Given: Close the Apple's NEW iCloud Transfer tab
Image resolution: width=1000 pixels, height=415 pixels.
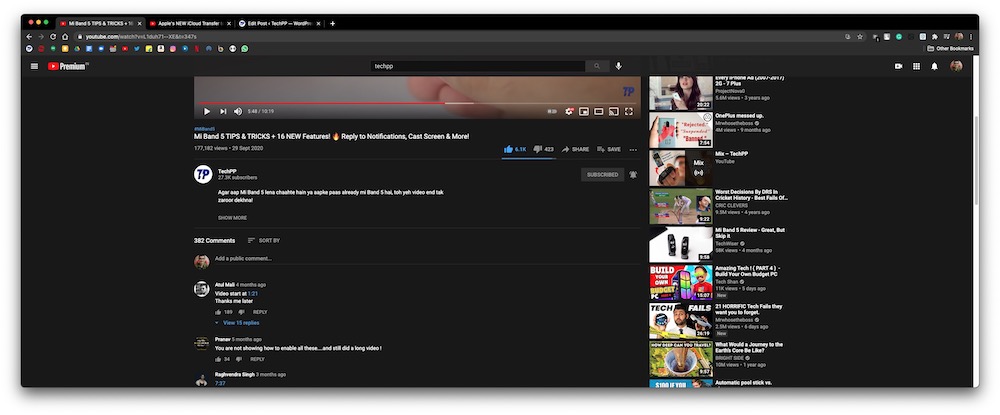Looking at the screenshot, I should (228, 24).
